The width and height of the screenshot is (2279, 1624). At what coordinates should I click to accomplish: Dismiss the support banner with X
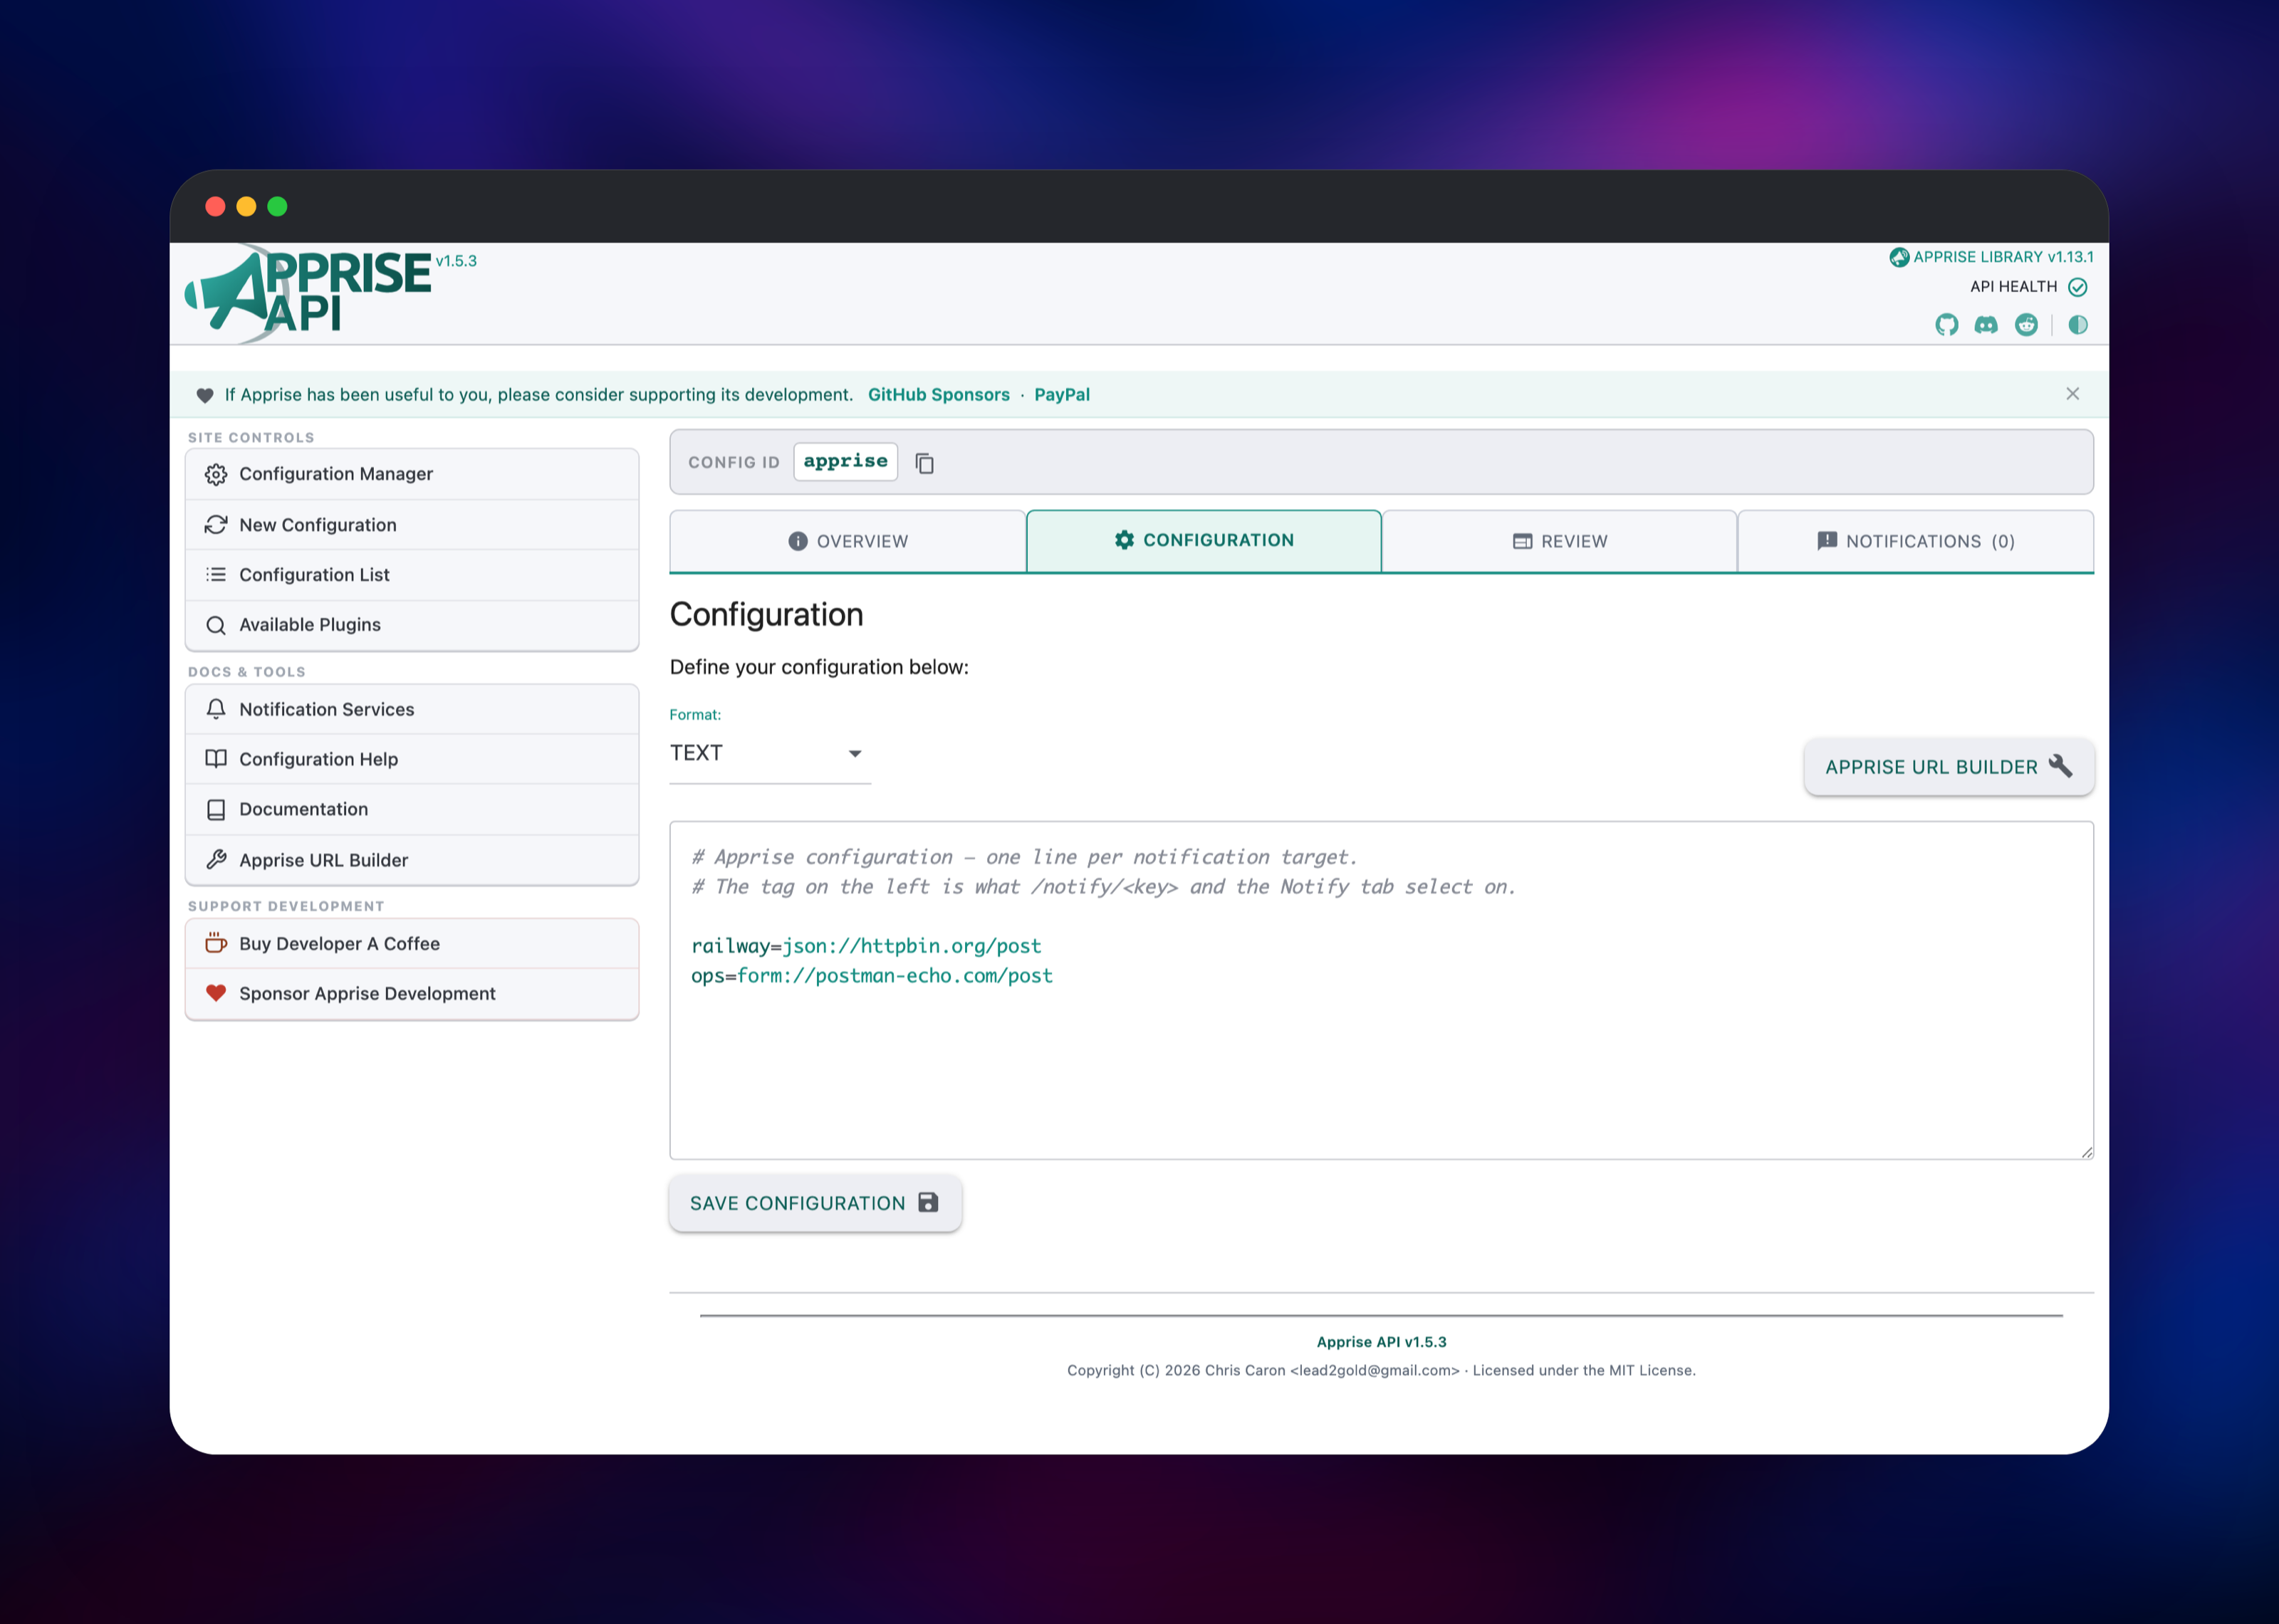coord(2073,394)
